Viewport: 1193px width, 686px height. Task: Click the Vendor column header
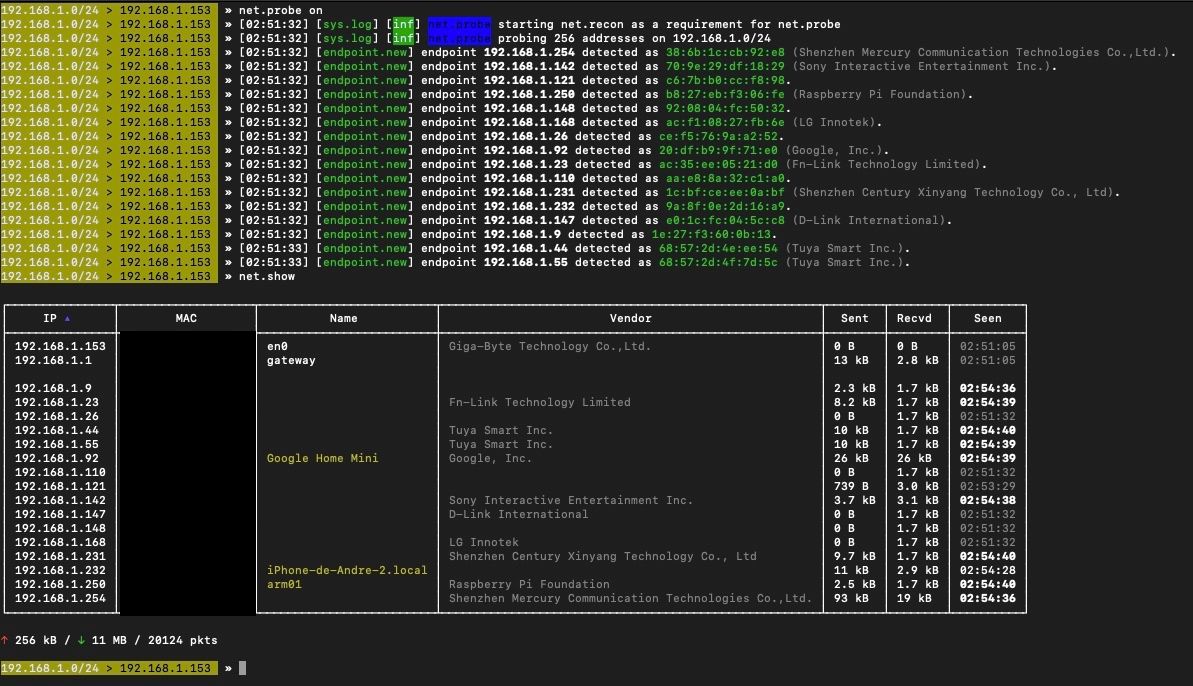[x=631, y=319]
